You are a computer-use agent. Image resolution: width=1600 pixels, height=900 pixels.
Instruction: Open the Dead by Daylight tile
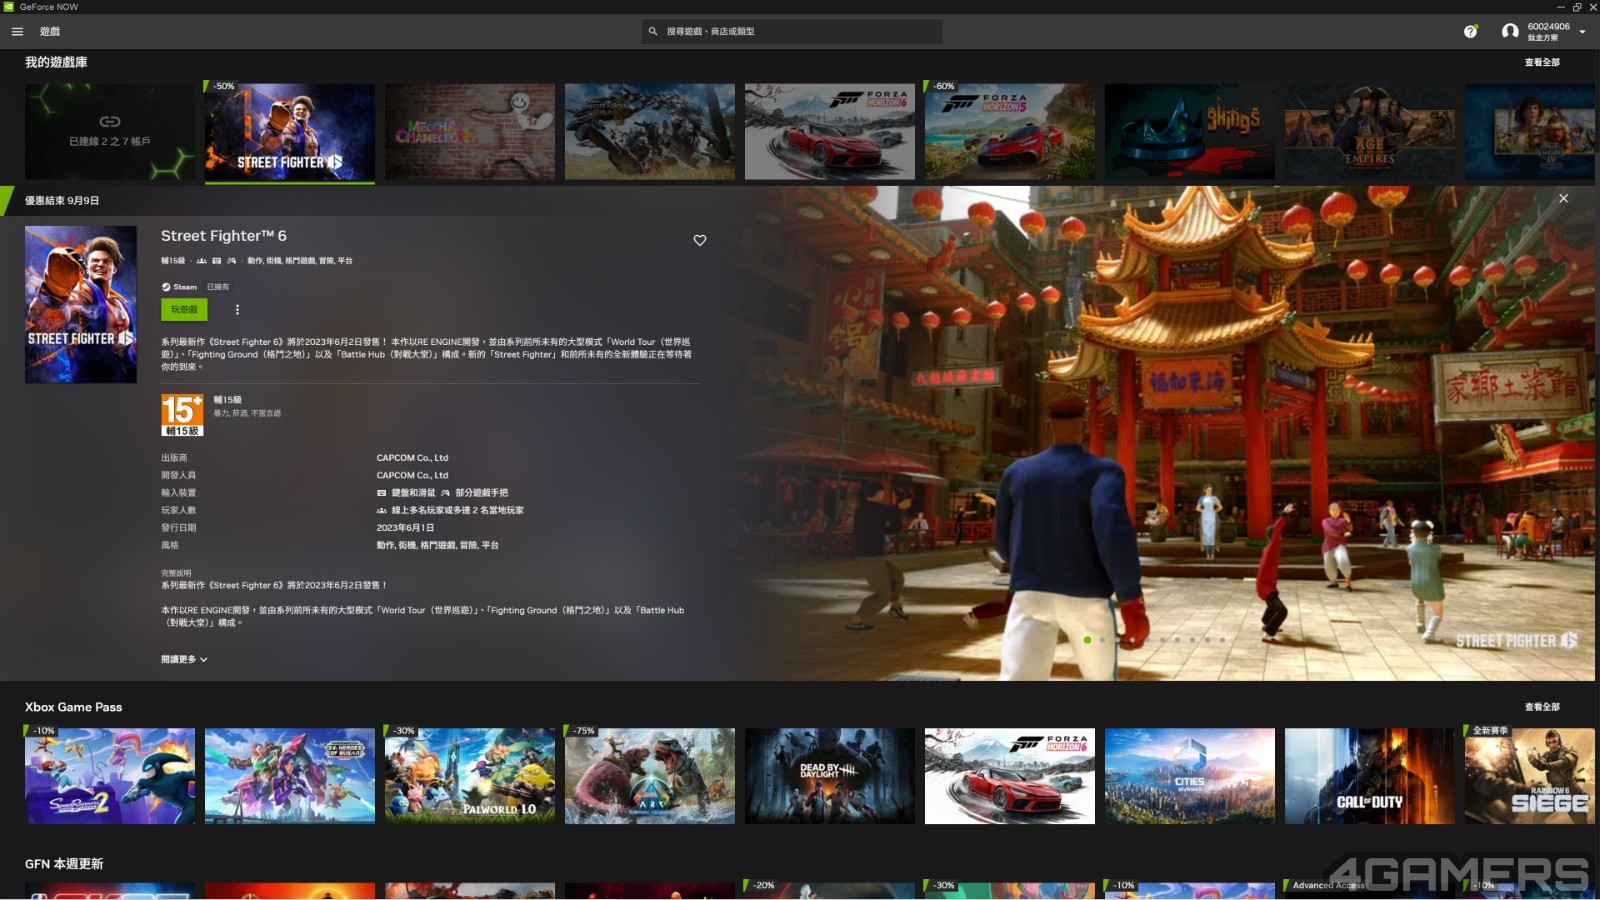(830, 776)
